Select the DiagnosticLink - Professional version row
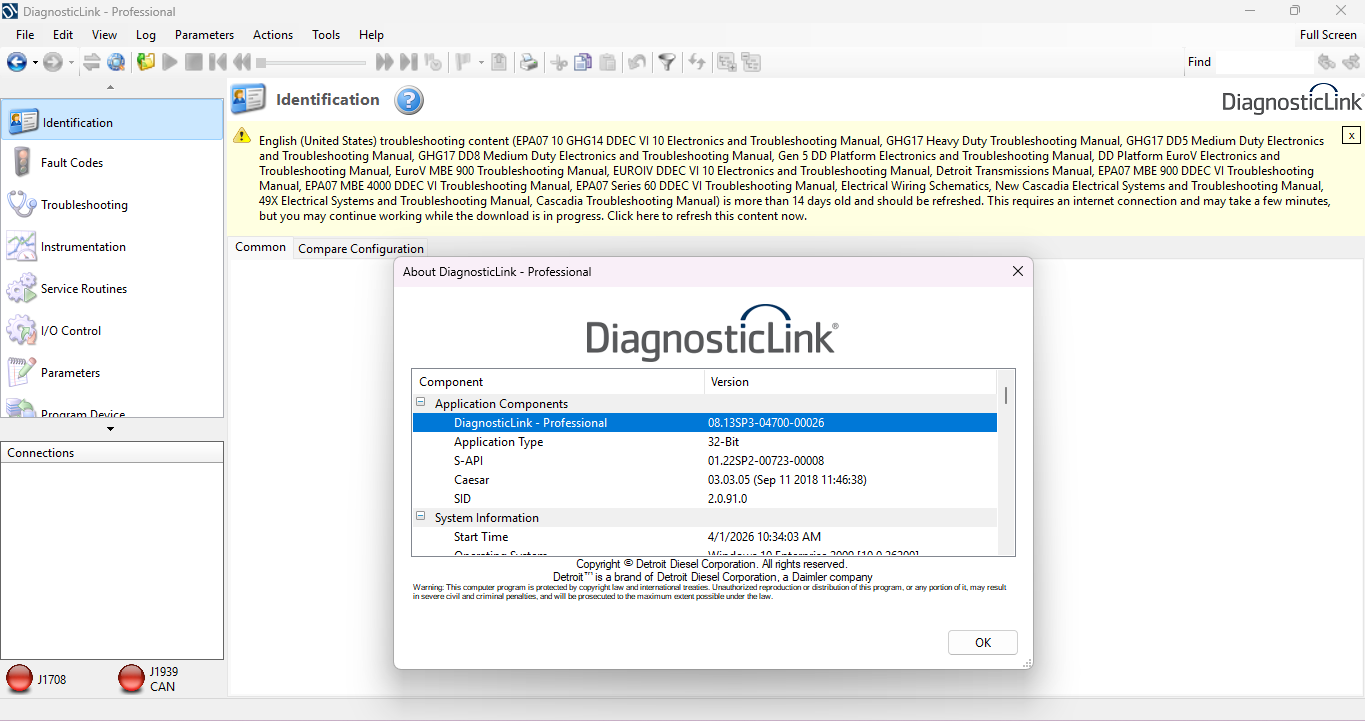This screenshot has height=721, width=1365. point(705,423)
